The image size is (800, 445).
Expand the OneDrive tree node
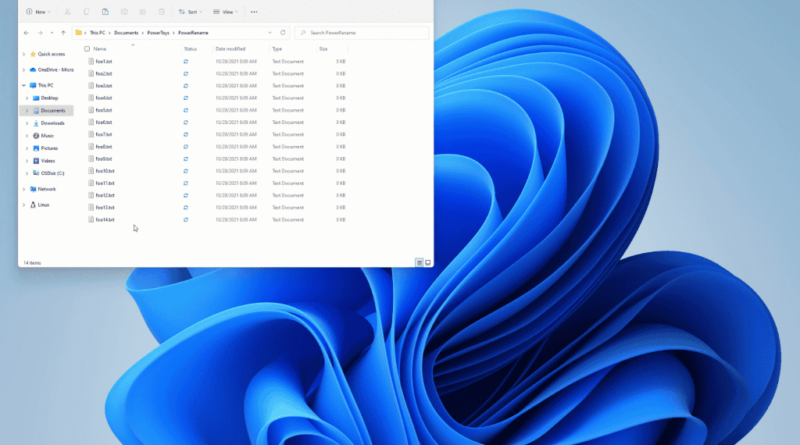point(23,70)
